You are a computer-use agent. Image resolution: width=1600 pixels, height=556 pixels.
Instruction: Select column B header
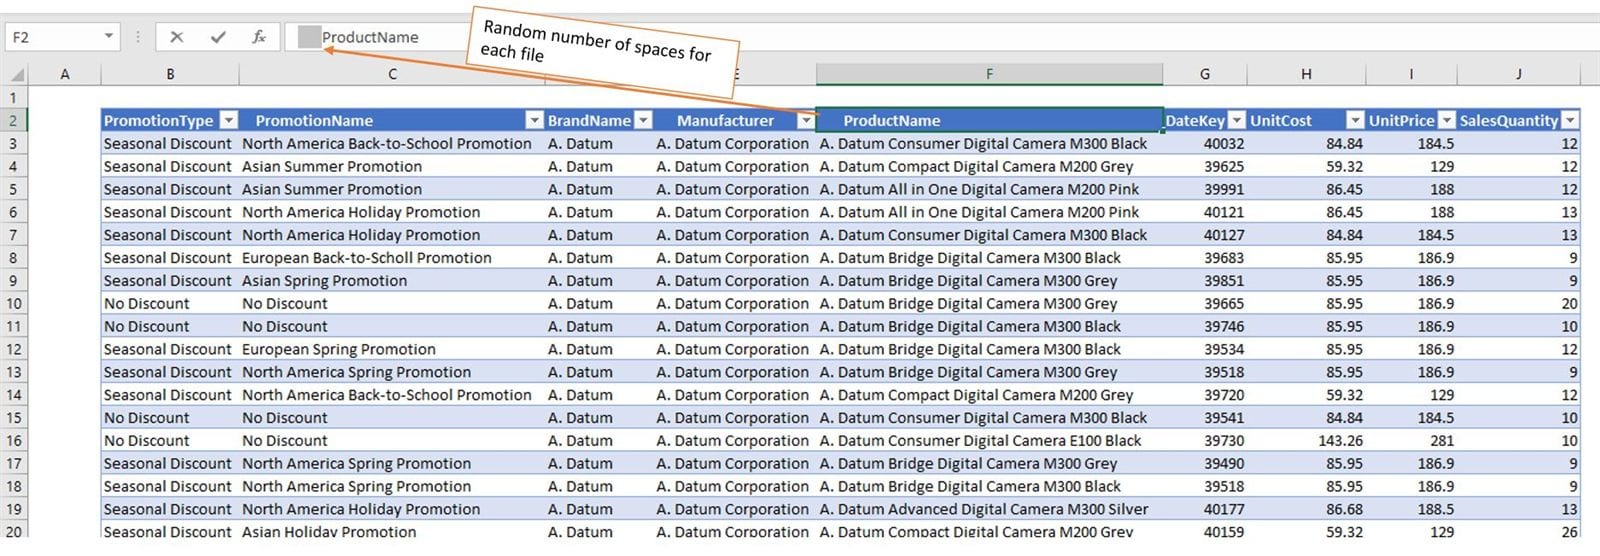tap(170, 74)
